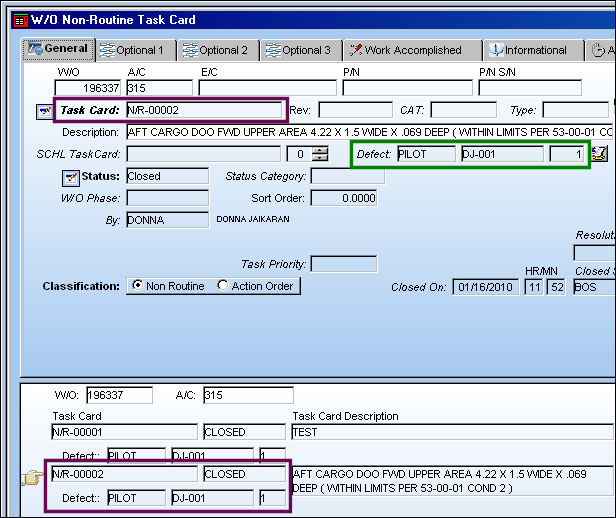Click the Defect type field PILOT in top panel
Screen dimensions: 616x518
tap(426, 154)
